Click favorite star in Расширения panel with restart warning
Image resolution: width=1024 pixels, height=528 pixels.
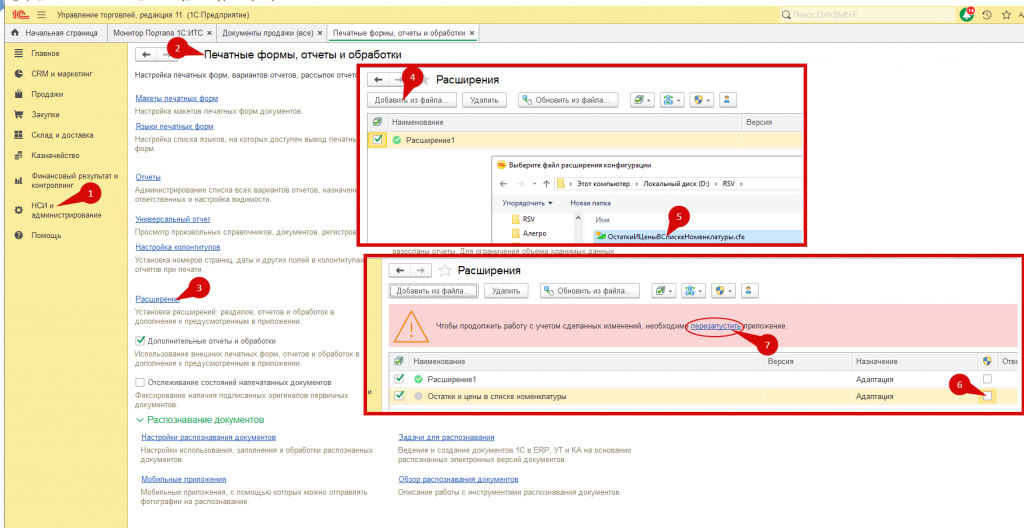pos(445,270)
